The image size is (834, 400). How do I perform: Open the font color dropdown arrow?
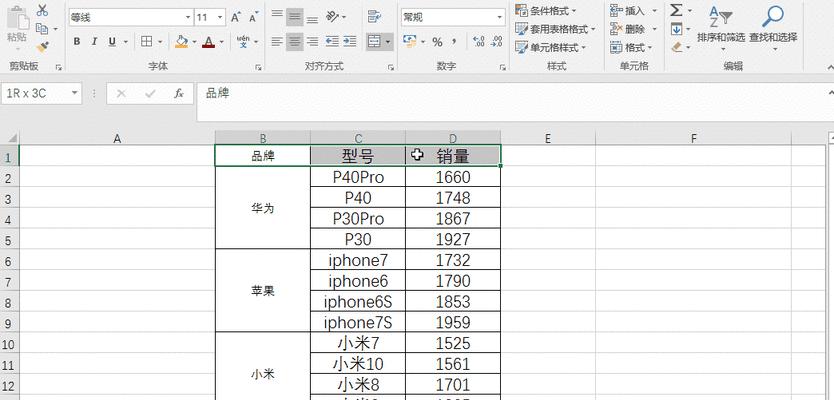(x=222, y=41)
